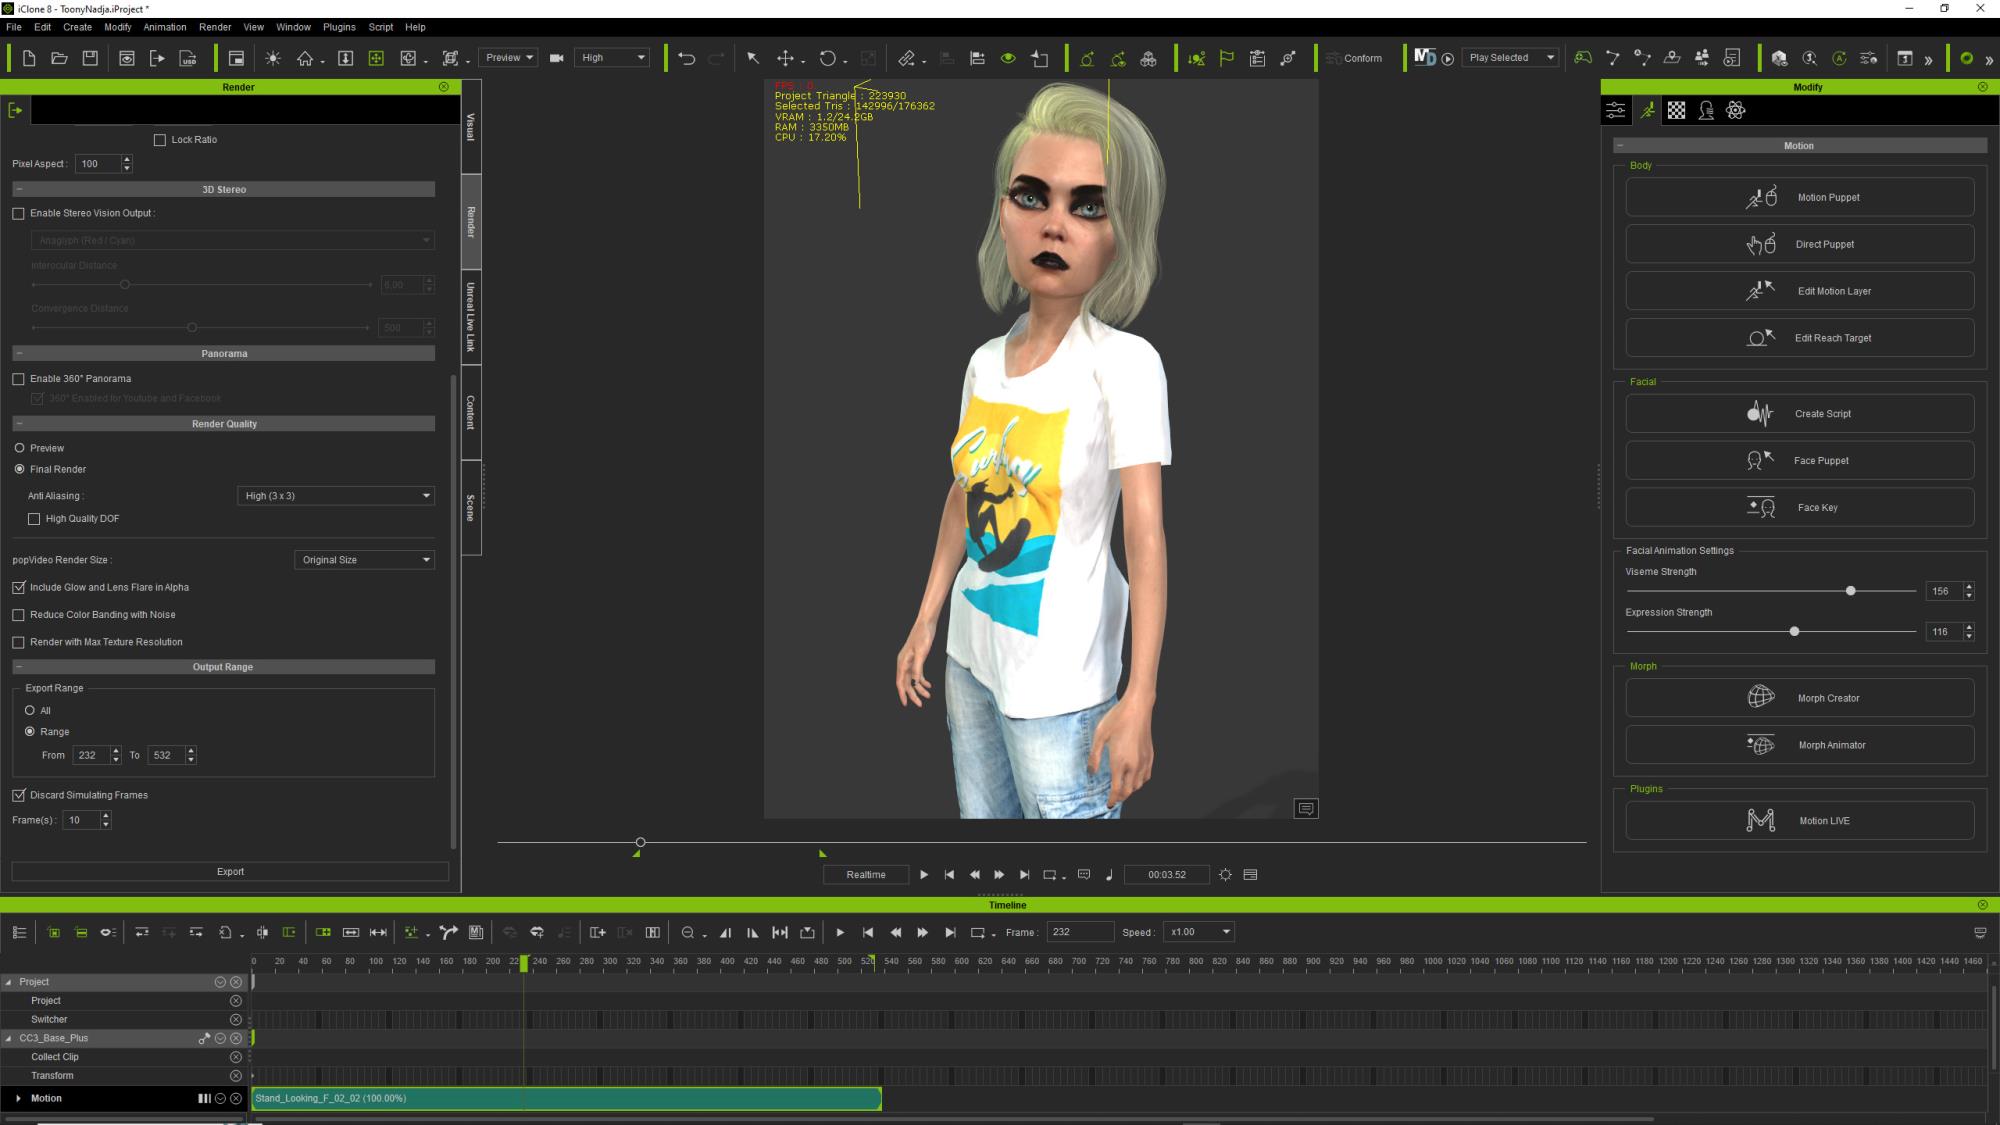The image size is (2000, 1125).
Task: Launch the Motion LIVE plugin
Action: tap(1800, 820)
